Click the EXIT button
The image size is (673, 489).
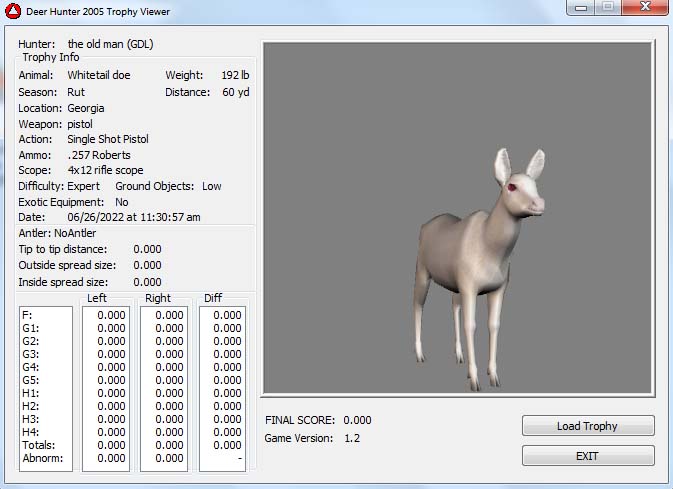pyautogui.click(x=588, y=456)
